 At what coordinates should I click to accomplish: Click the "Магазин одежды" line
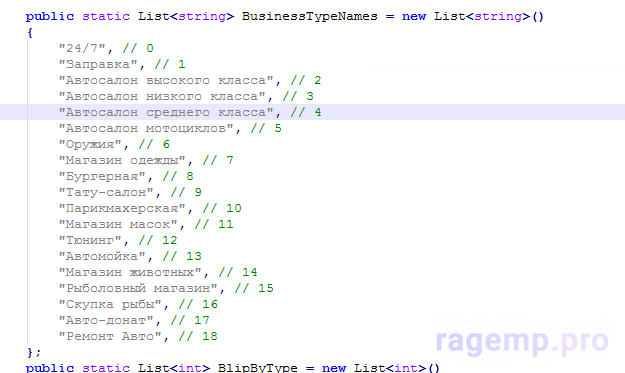[x=146, y=161]
